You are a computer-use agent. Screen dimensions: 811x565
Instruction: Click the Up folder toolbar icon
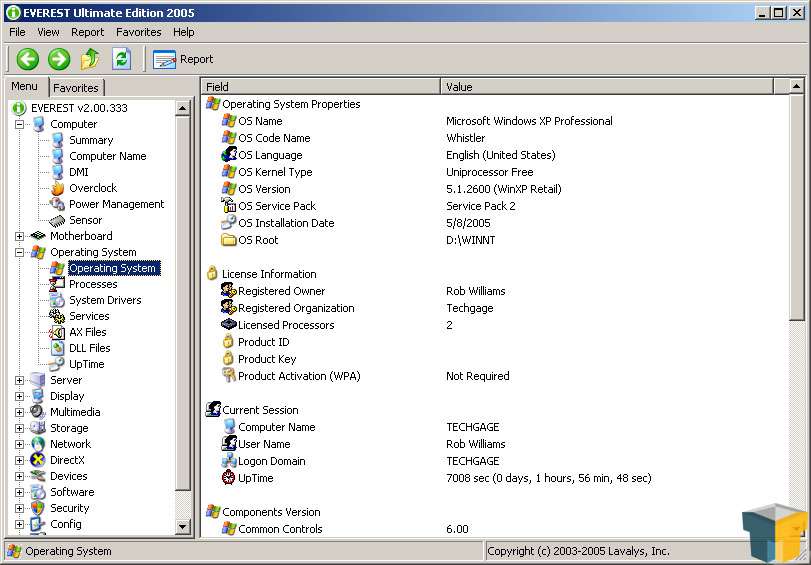[90, 59]
